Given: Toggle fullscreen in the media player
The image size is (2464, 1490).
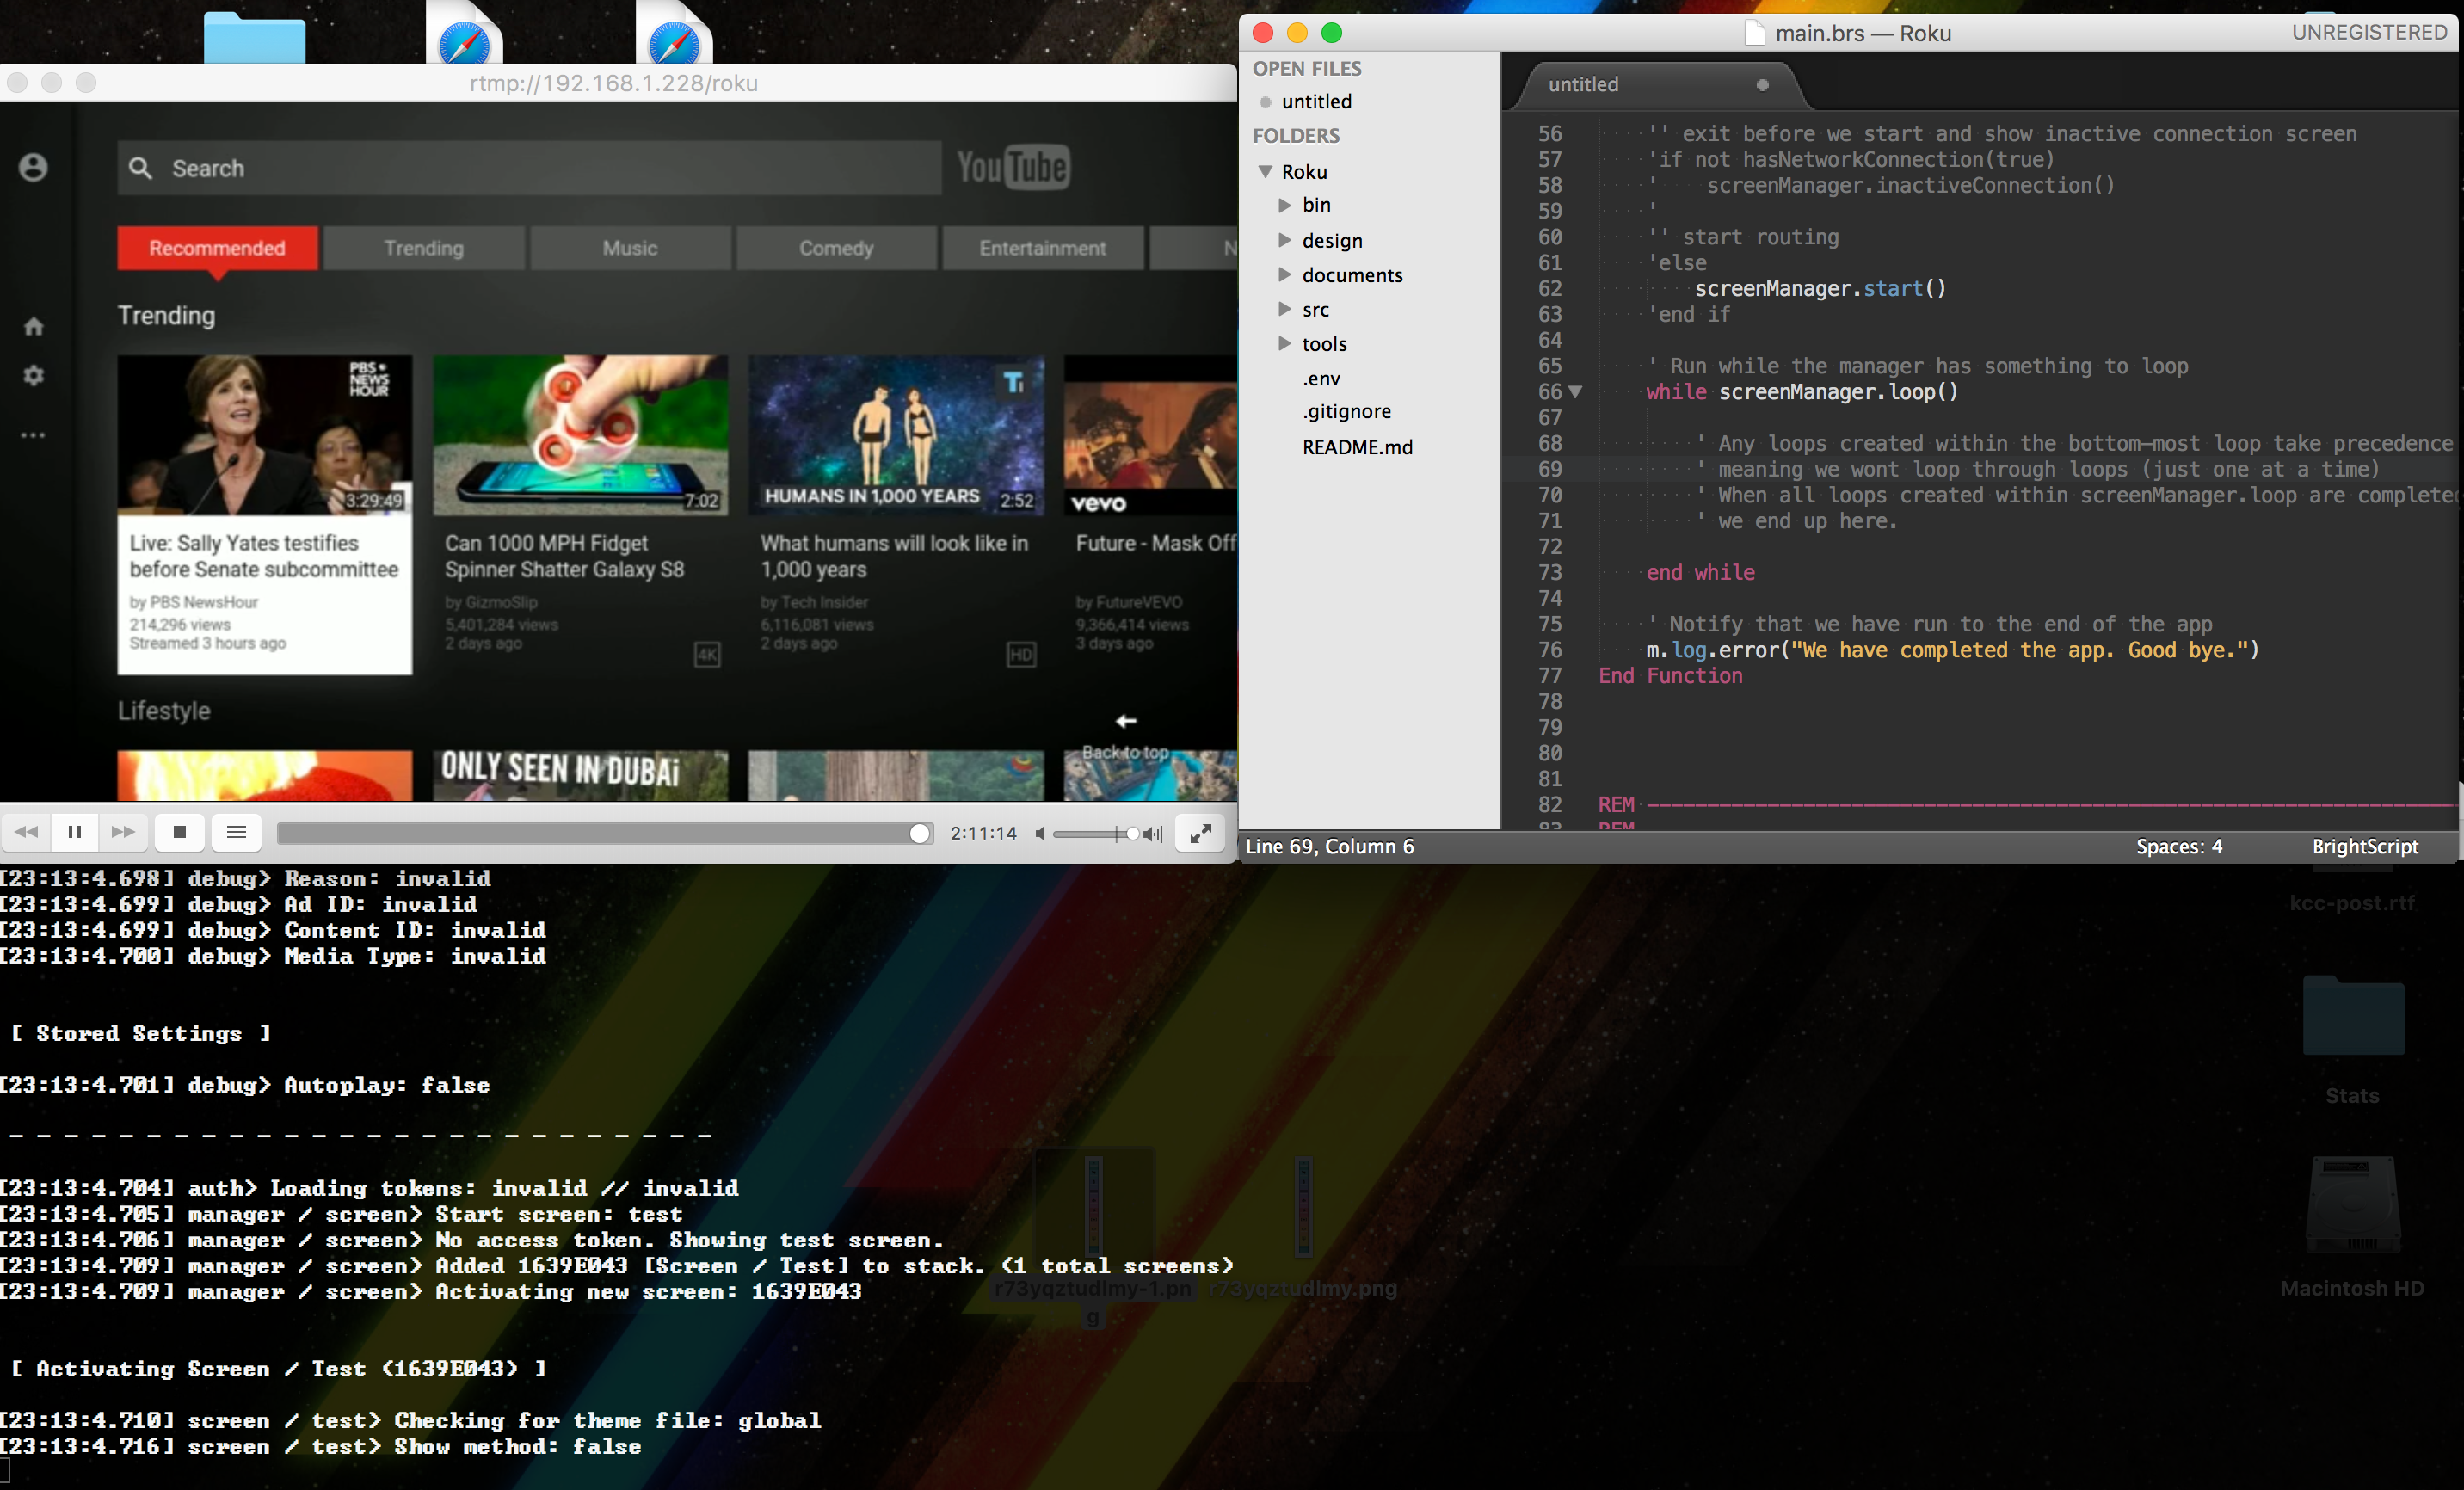Looking at the screenshot, I should 1200,832.
